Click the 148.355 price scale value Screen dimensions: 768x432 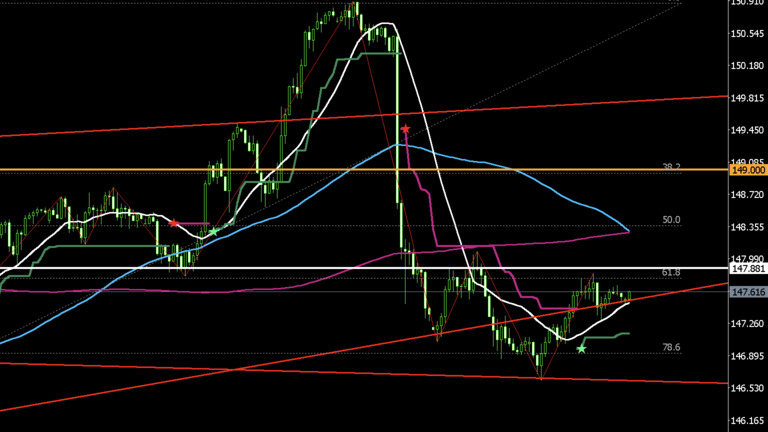tap(747, 227)
